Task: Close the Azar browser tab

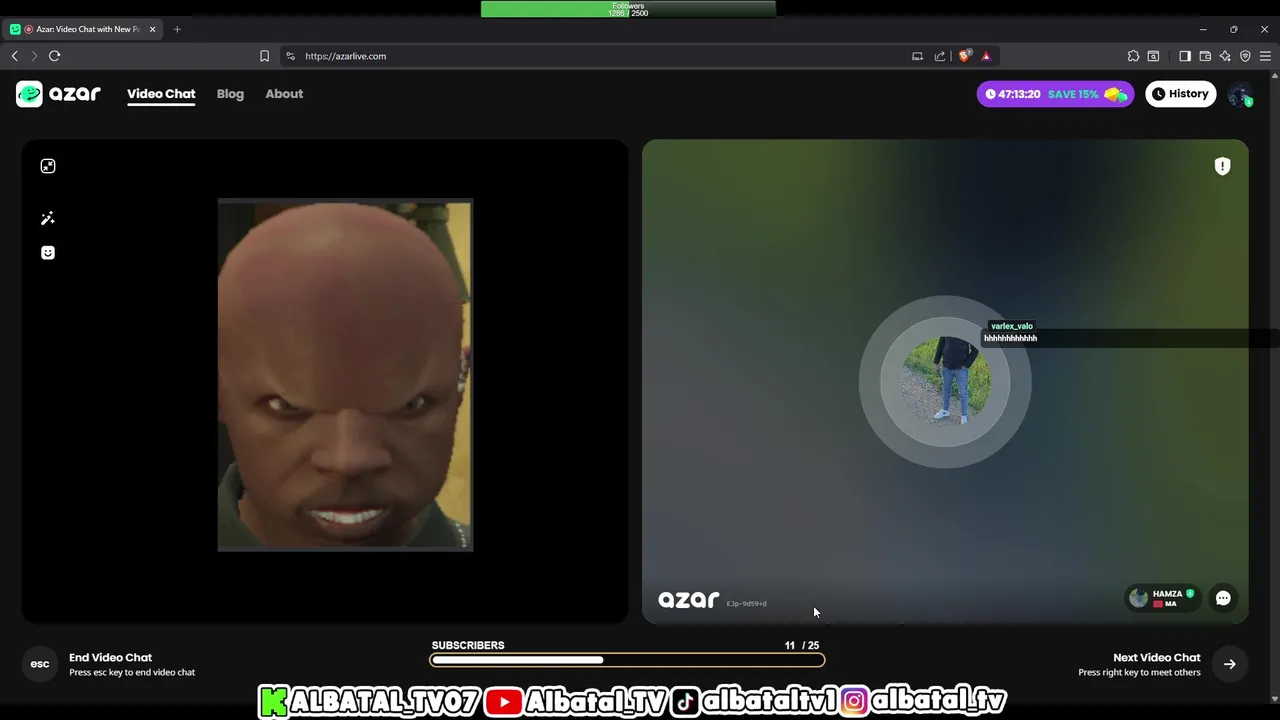Action: coord(153,29)
